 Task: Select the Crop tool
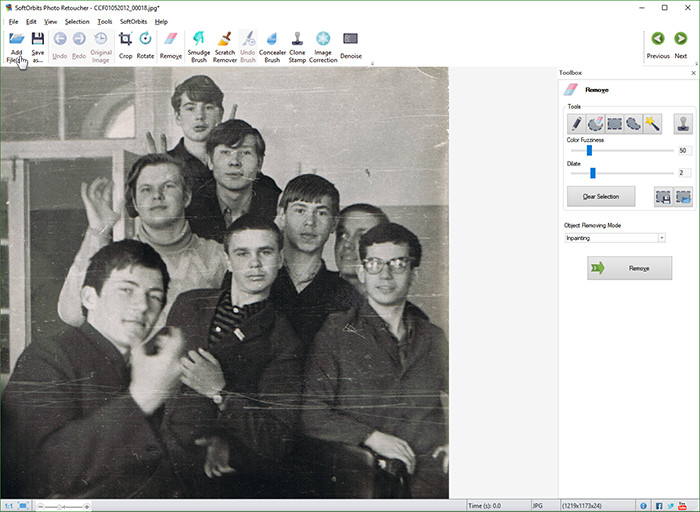125,39
